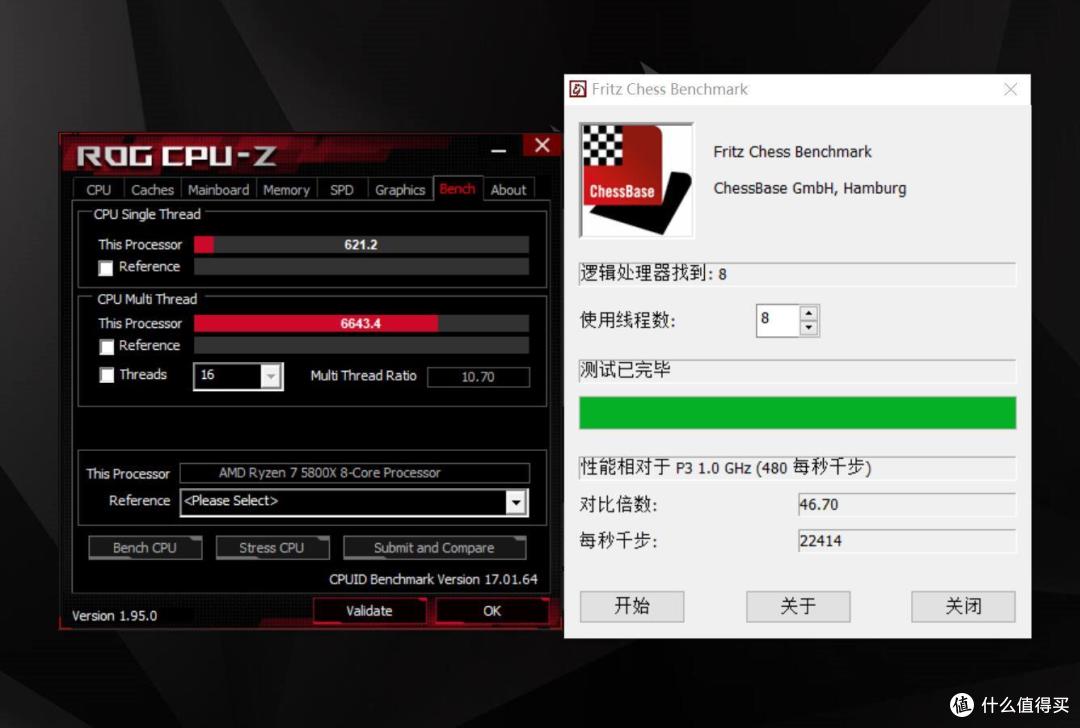The image size is (1080, 728).
Task: Click the single thread score bar 621.2
Action: tap(361, 245)
